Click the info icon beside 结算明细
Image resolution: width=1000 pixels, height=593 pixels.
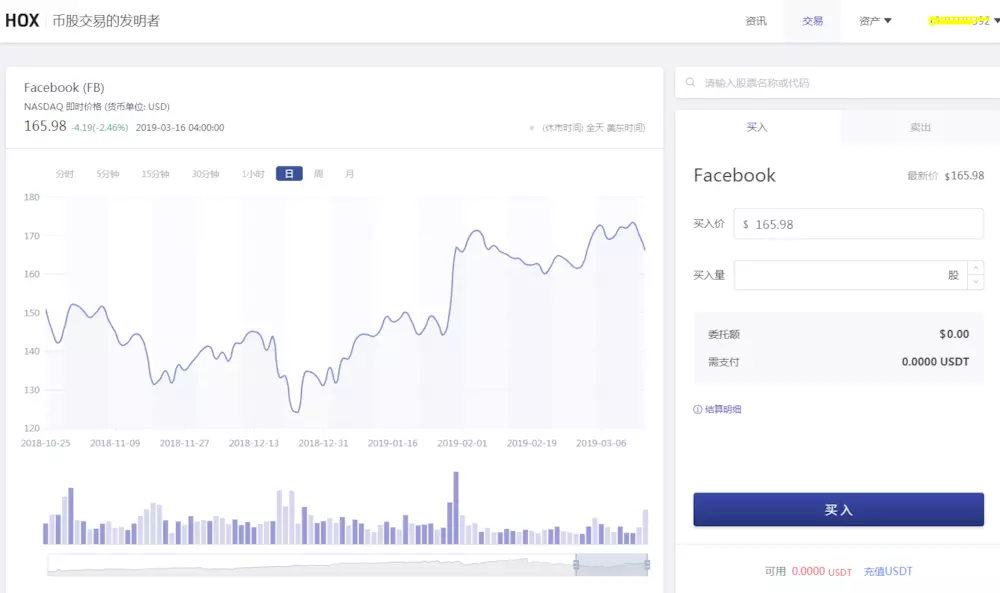click(698, 409)
